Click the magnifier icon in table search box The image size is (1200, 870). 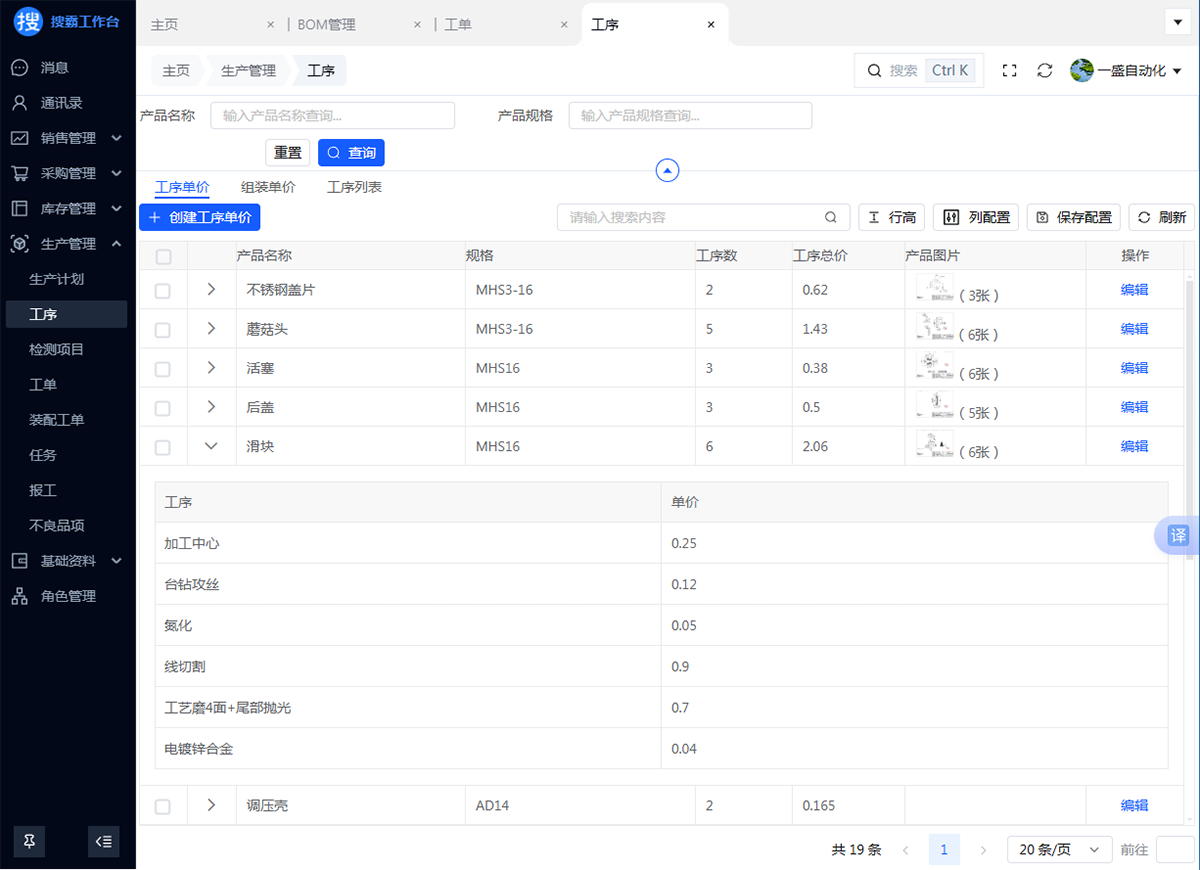(x=830, y=218)
